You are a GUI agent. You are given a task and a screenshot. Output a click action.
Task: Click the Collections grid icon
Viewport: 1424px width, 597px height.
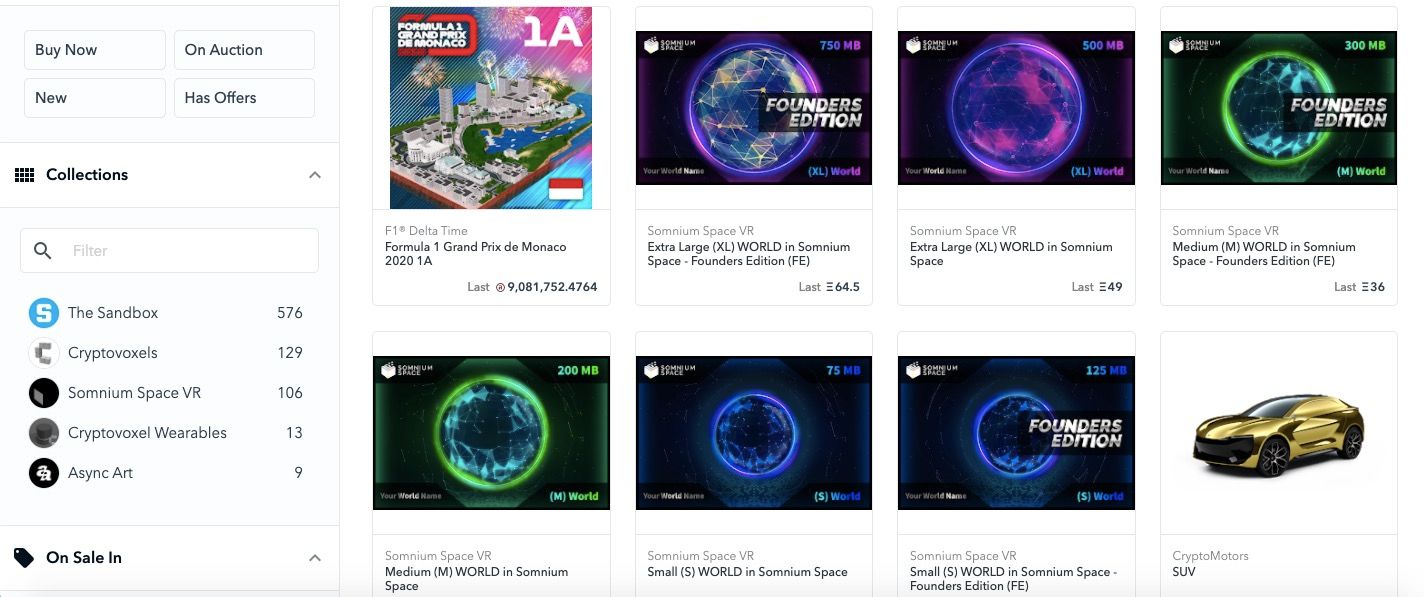click(24, 175)
